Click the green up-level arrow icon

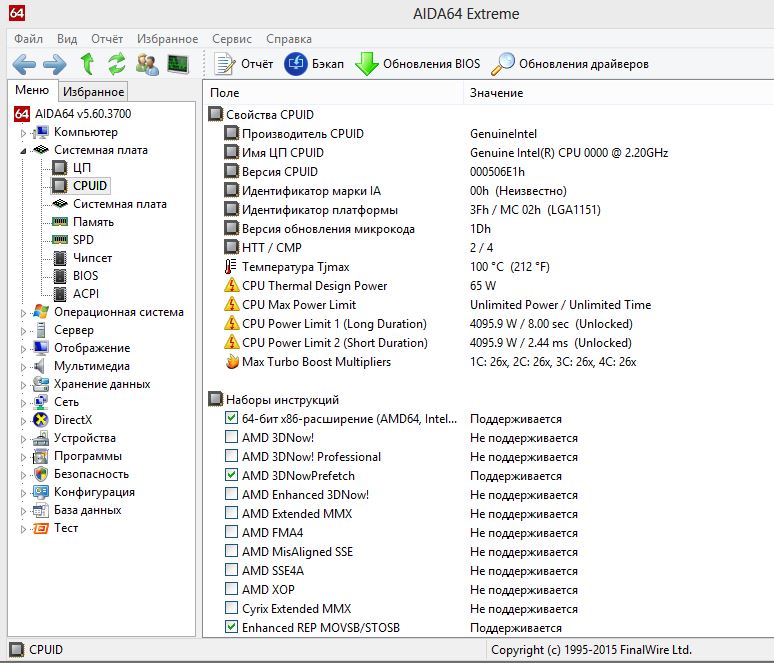coord(87,64)
